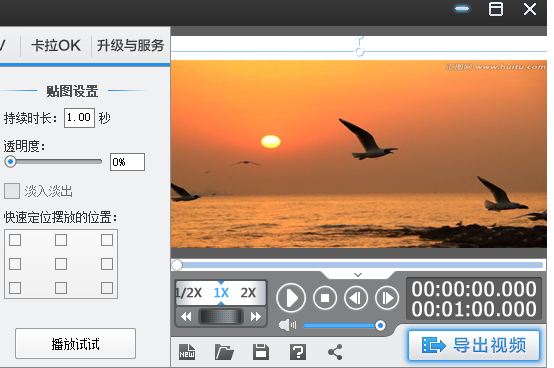The height and width of the screenshot is (368, 554).
Task: Save project with floppy disk icon
Action: click(261, 352)
